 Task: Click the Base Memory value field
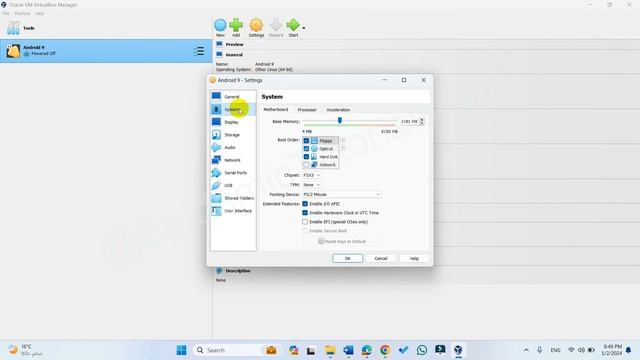[409, 122]
